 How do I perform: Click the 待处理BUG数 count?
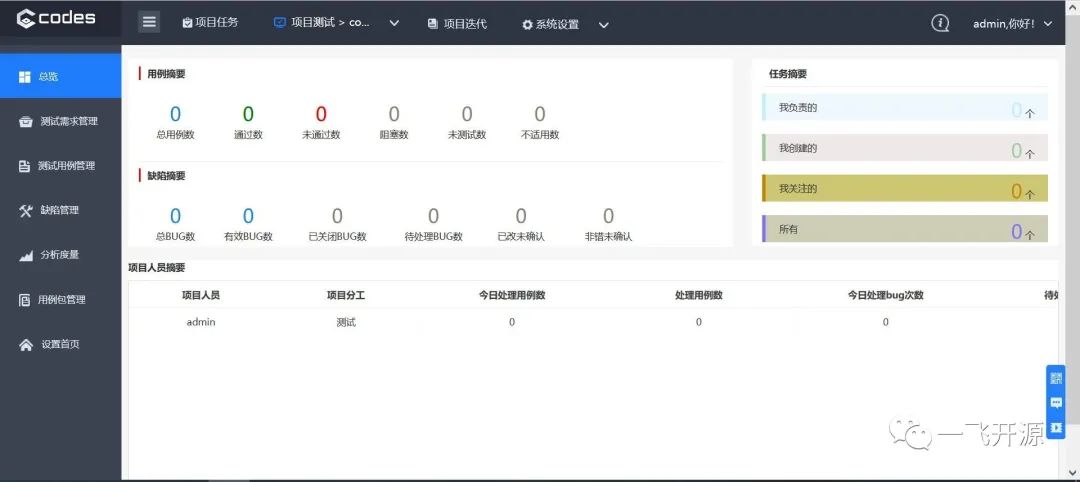click(433, 216)
